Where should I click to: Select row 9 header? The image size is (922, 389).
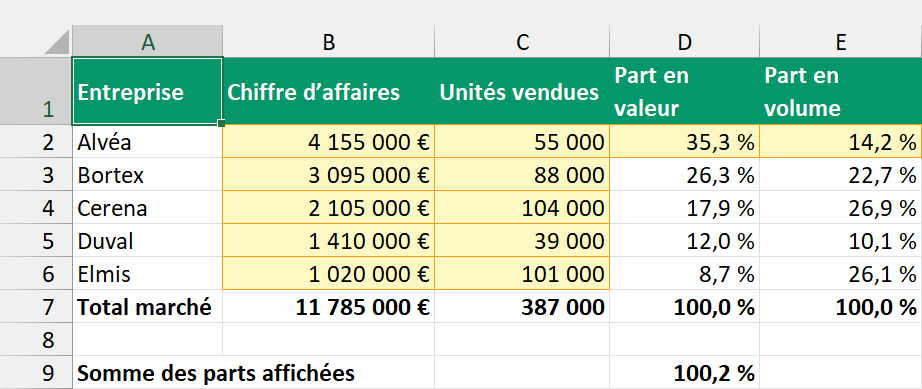click(x=36, y=372)
